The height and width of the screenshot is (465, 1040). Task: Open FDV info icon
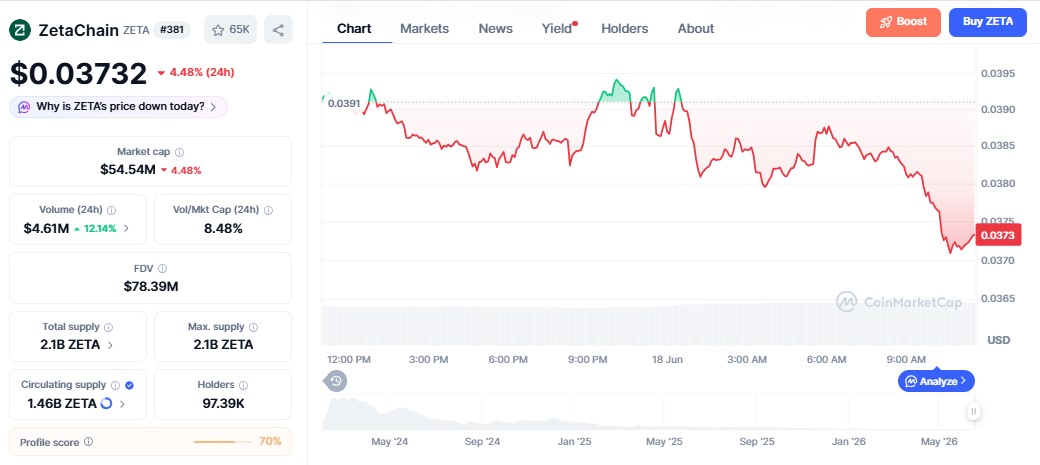pos(162,269)
